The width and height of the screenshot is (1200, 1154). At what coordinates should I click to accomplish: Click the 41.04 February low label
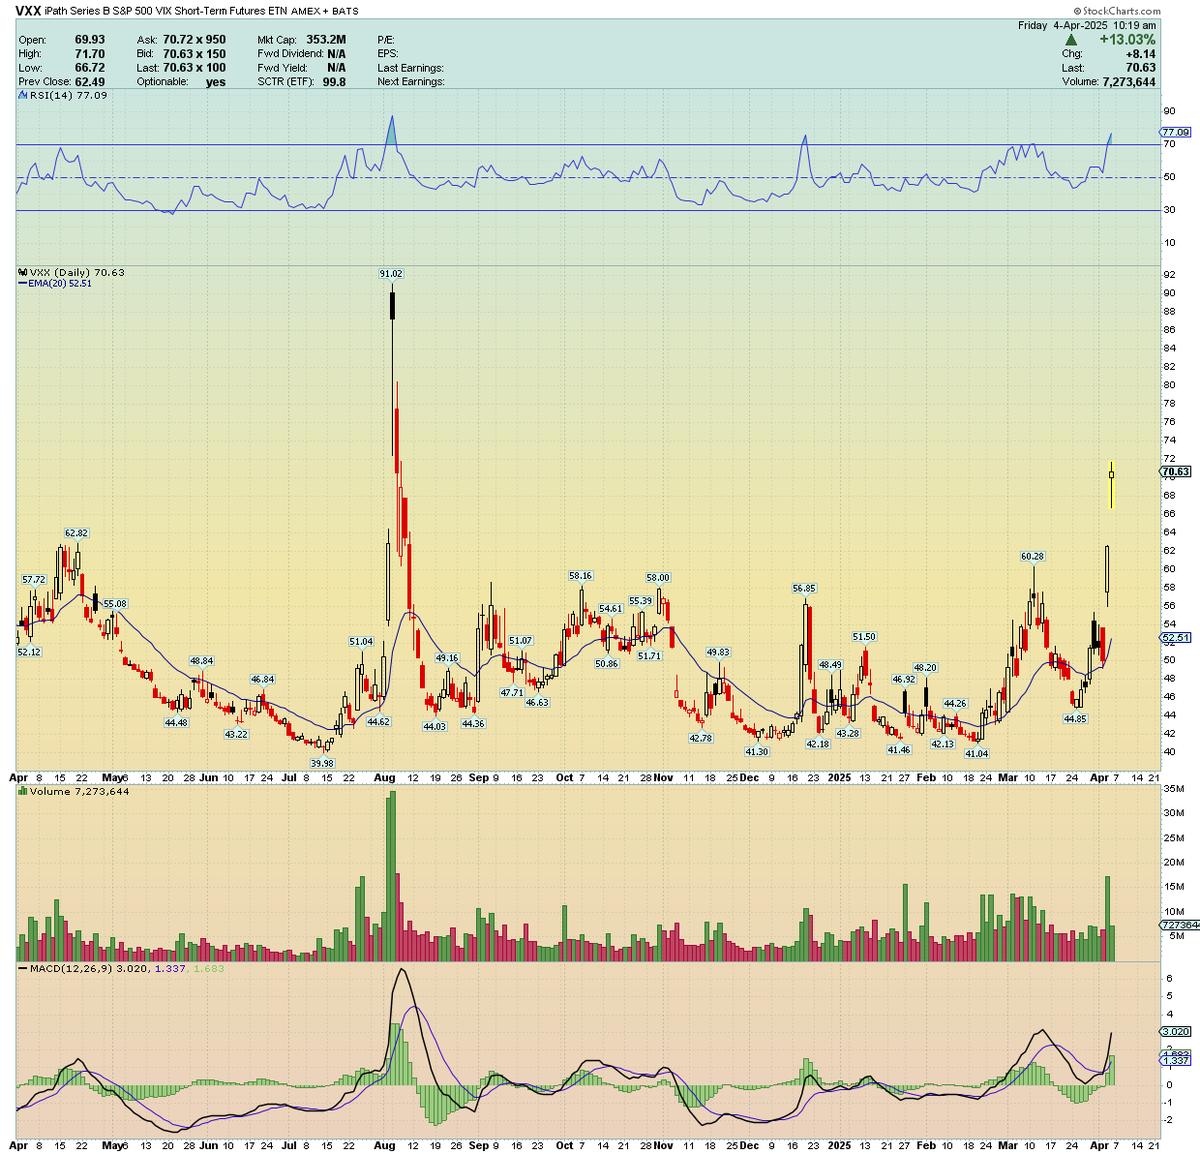point(976,753)
